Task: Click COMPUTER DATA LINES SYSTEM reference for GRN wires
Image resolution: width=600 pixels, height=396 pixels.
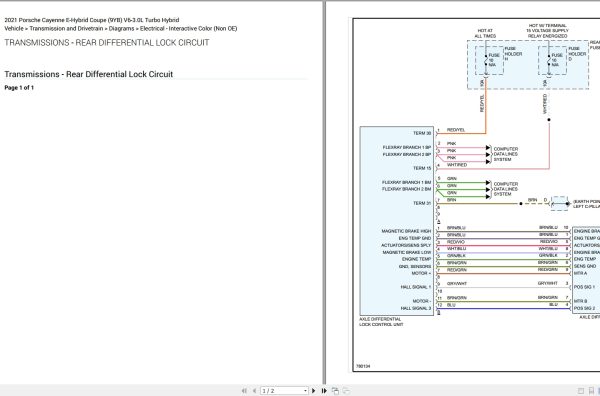Action: tap(505, 189)
